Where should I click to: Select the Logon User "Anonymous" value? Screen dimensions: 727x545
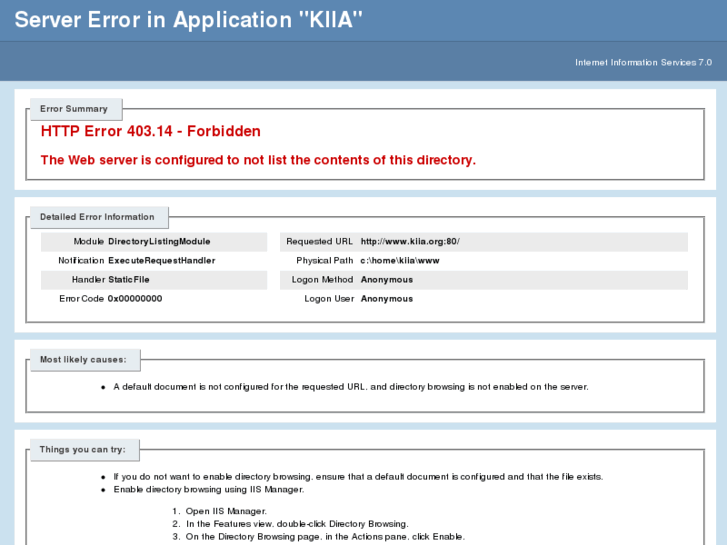(x=387, y=299)
